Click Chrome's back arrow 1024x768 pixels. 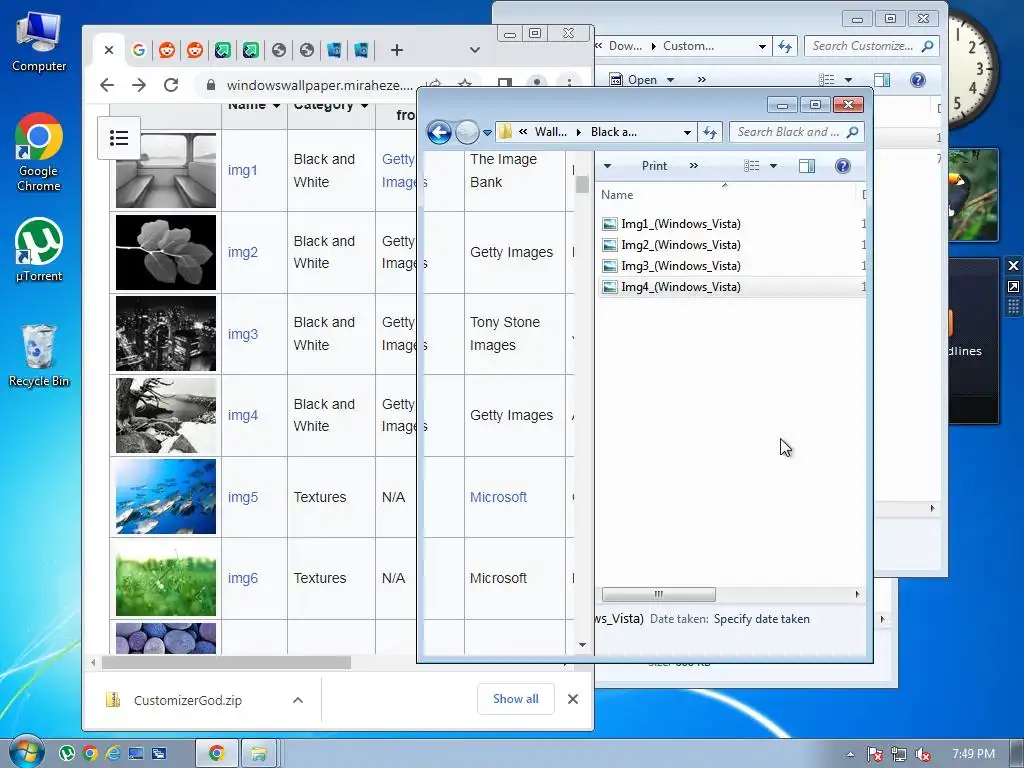(x=107, y=85)
